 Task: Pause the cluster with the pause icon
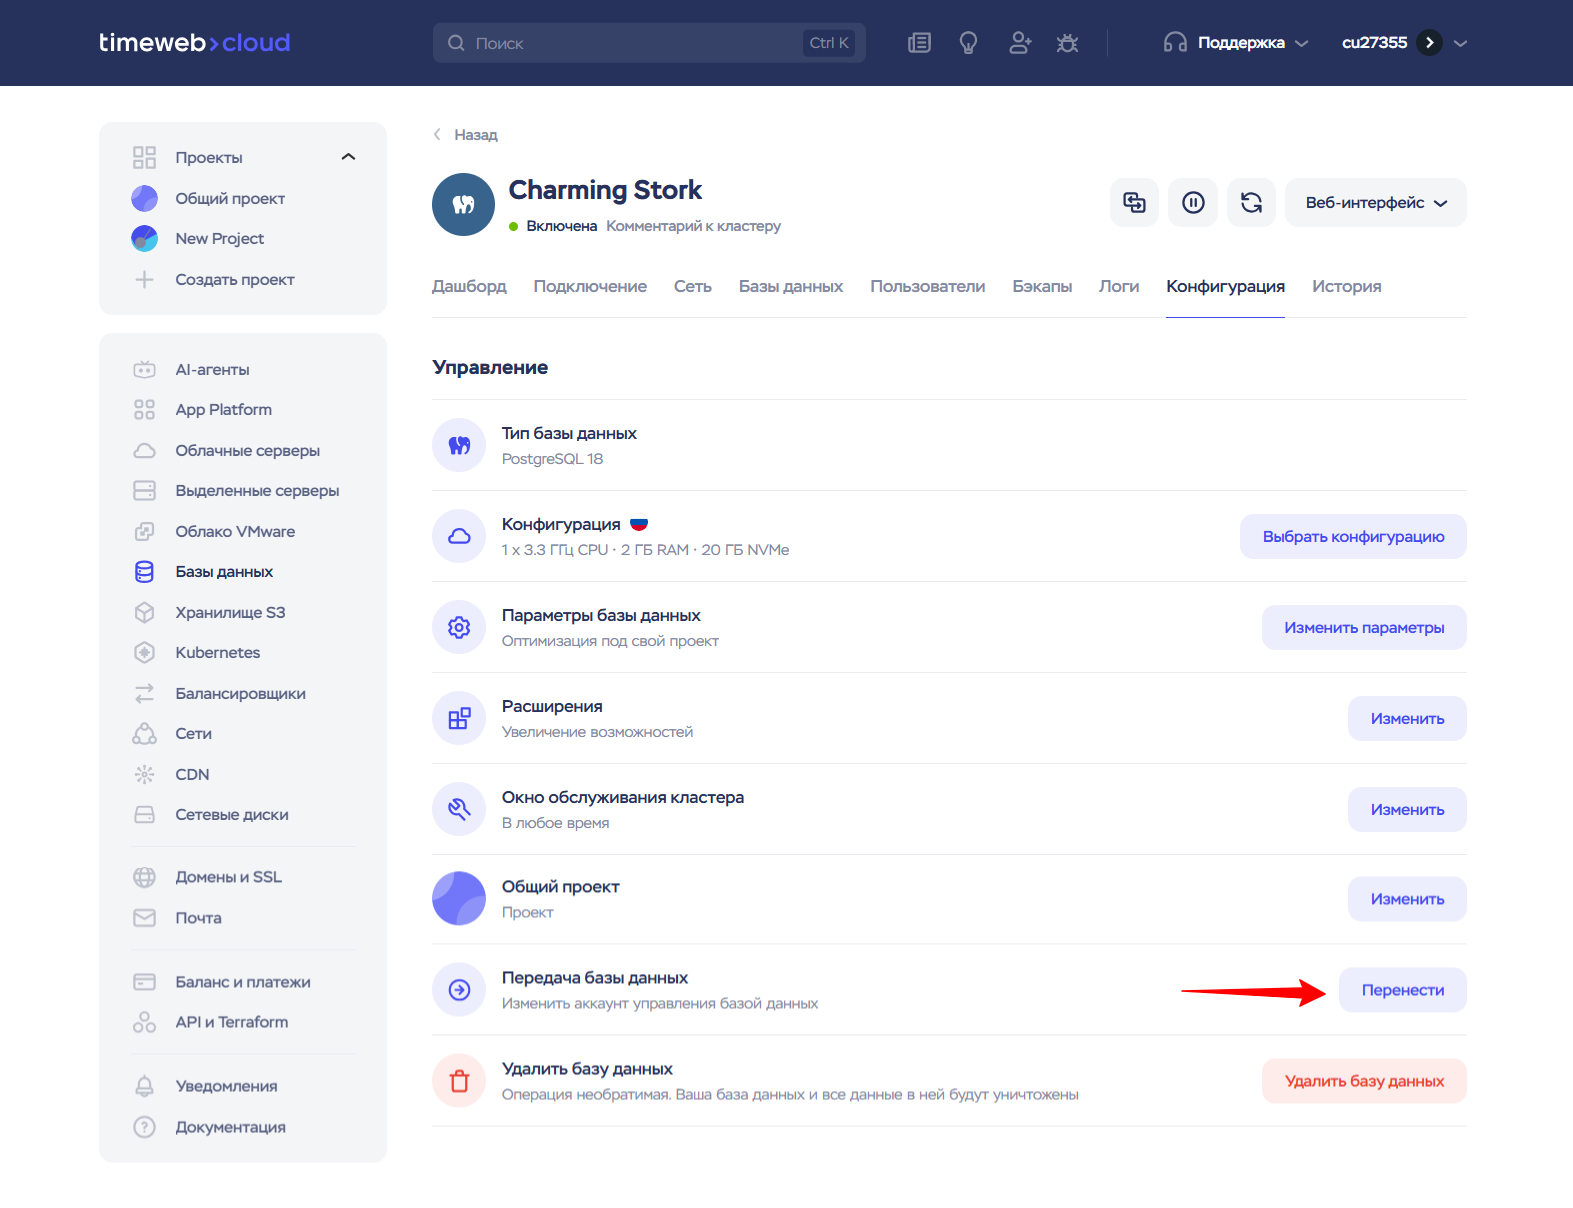1193,203
